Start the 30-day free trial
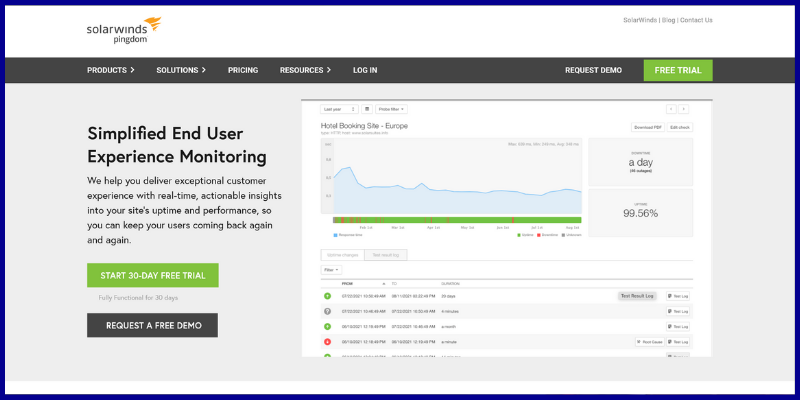The image size is (800, 400). [x=153, y=276]
